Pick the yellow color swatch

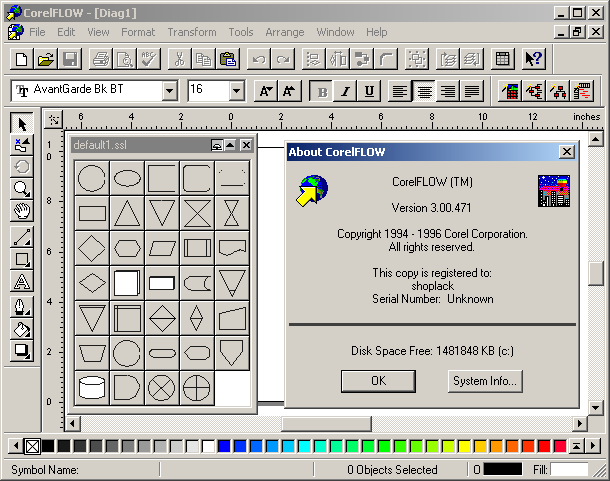464,446
